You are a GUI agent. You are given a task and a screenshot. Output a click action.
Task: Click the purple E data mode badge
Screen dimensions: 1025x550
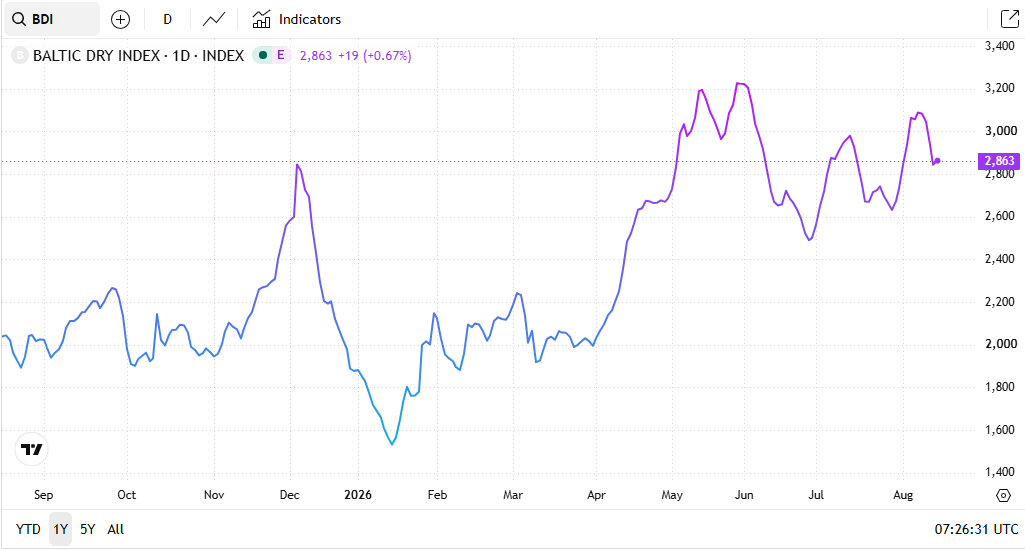point(281,56)
